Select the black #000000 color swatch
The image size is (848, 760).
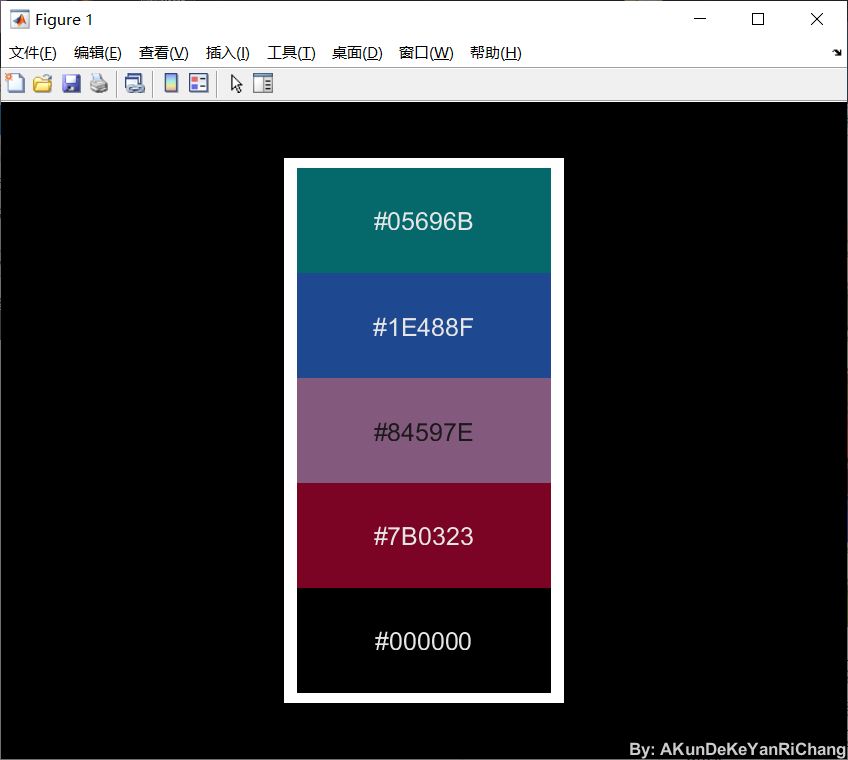click(x=424, y=640)
